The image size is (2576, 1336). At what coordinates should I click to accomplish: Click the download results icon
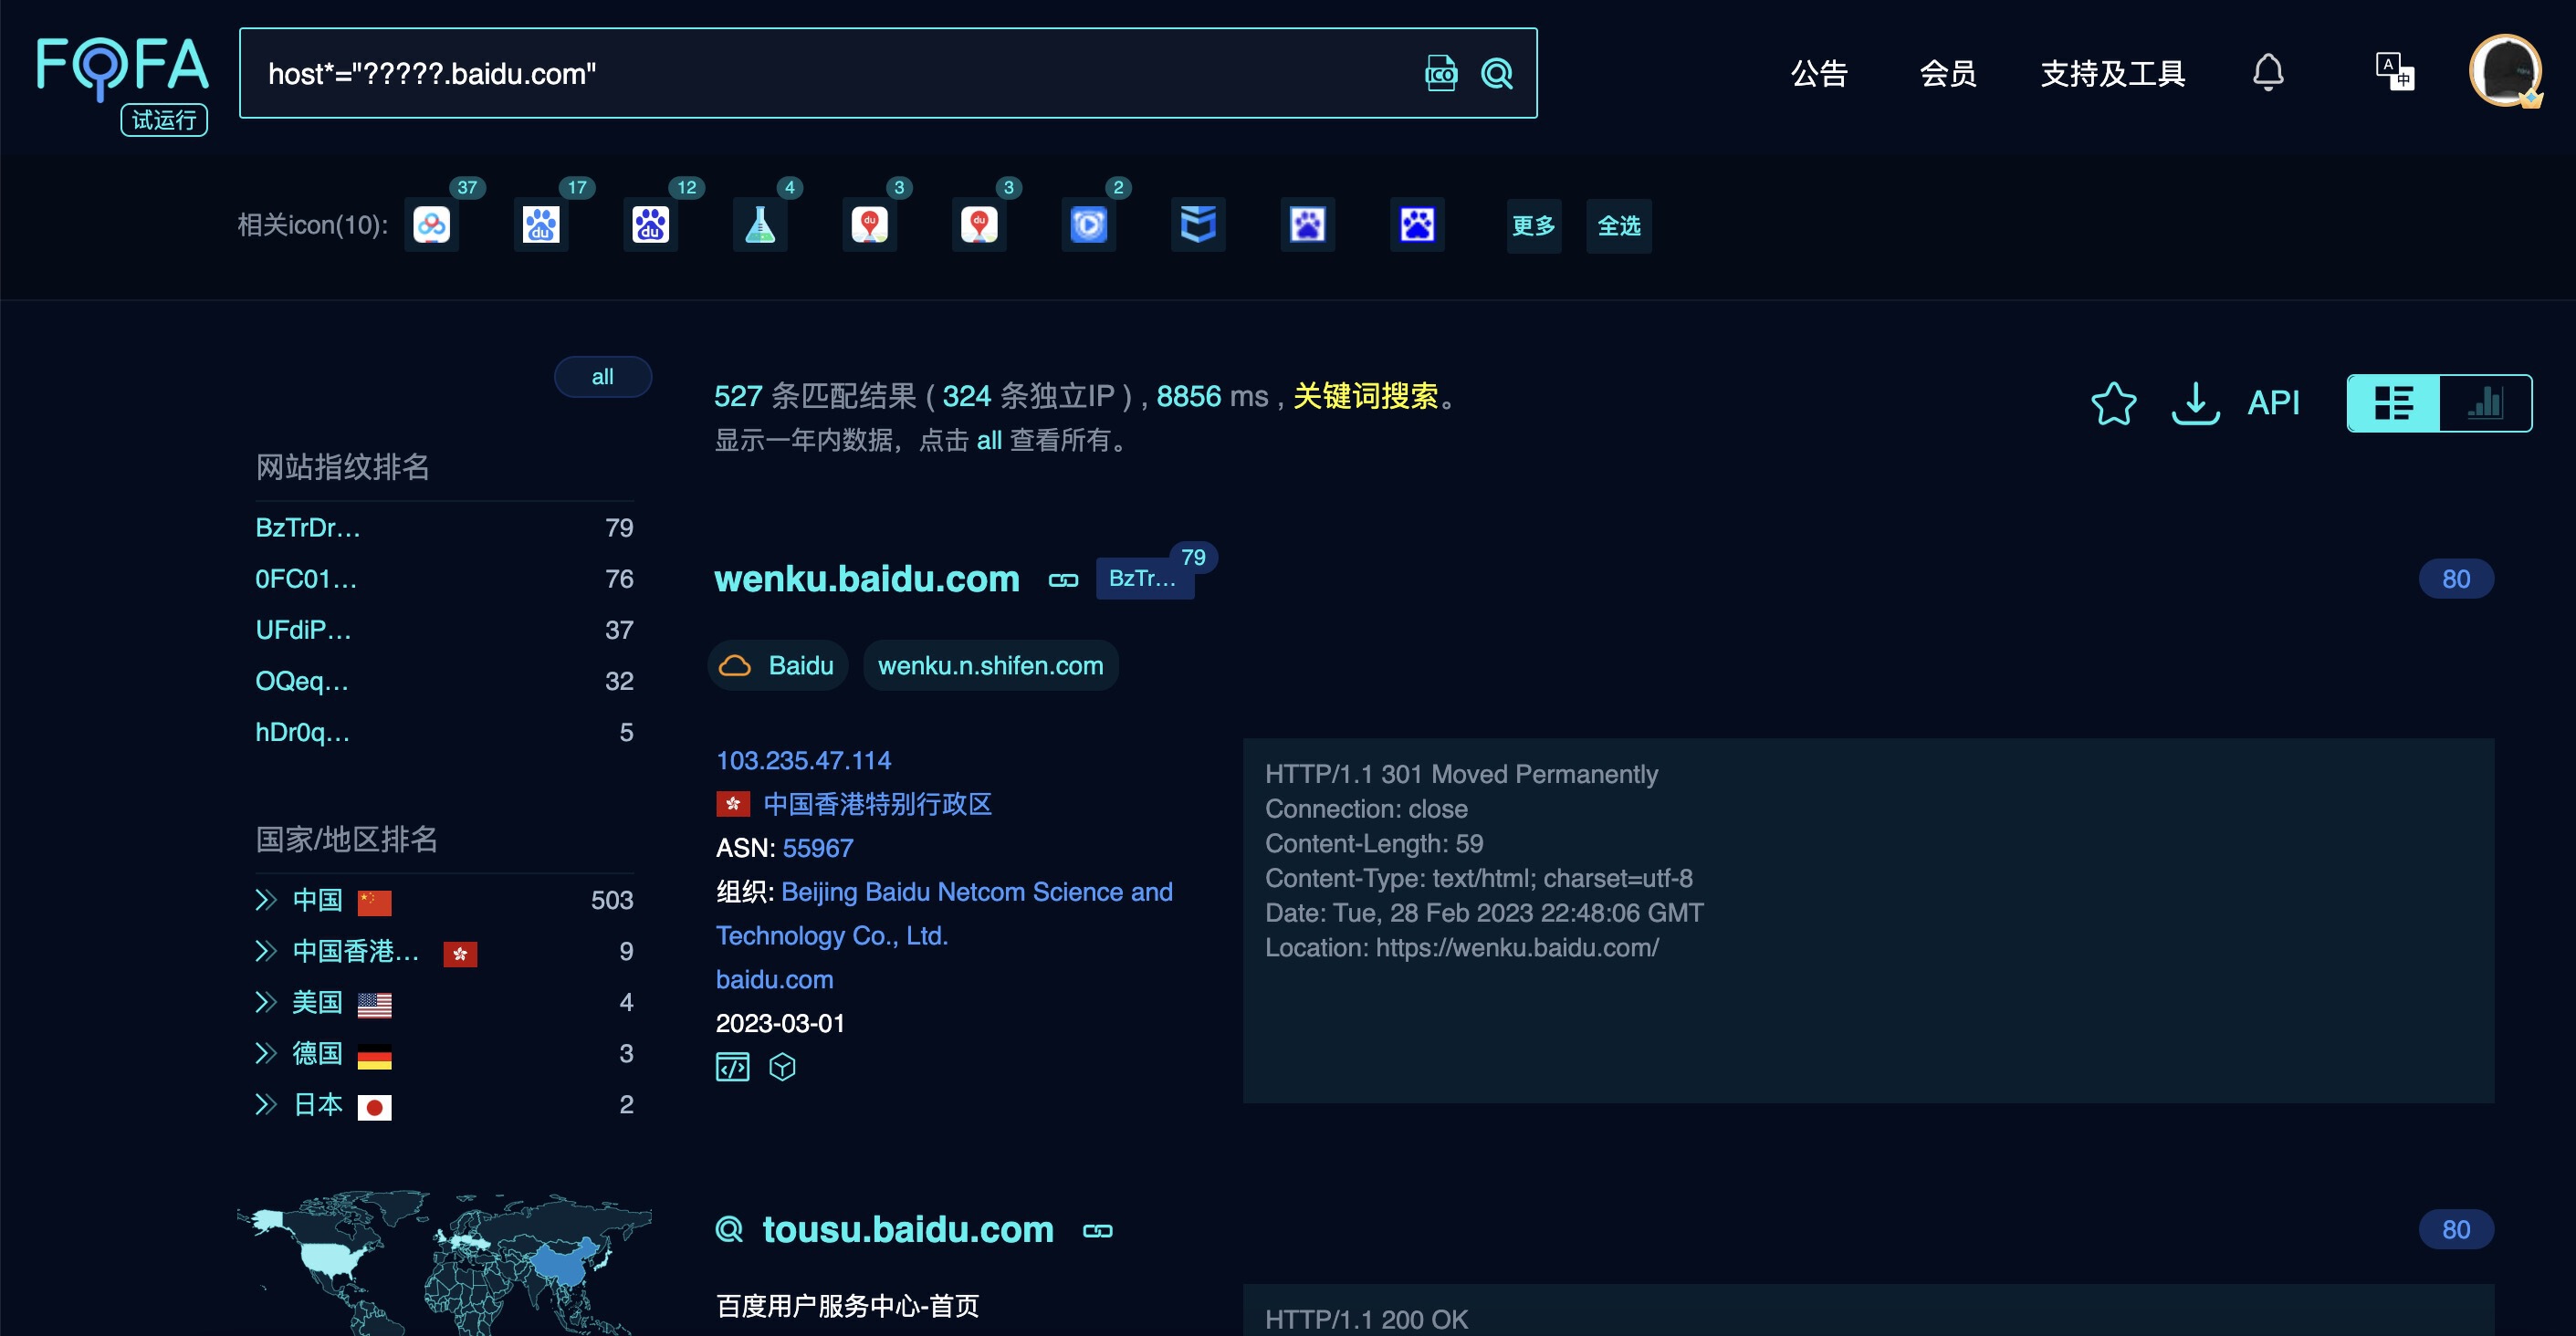tap(2195, 403)
